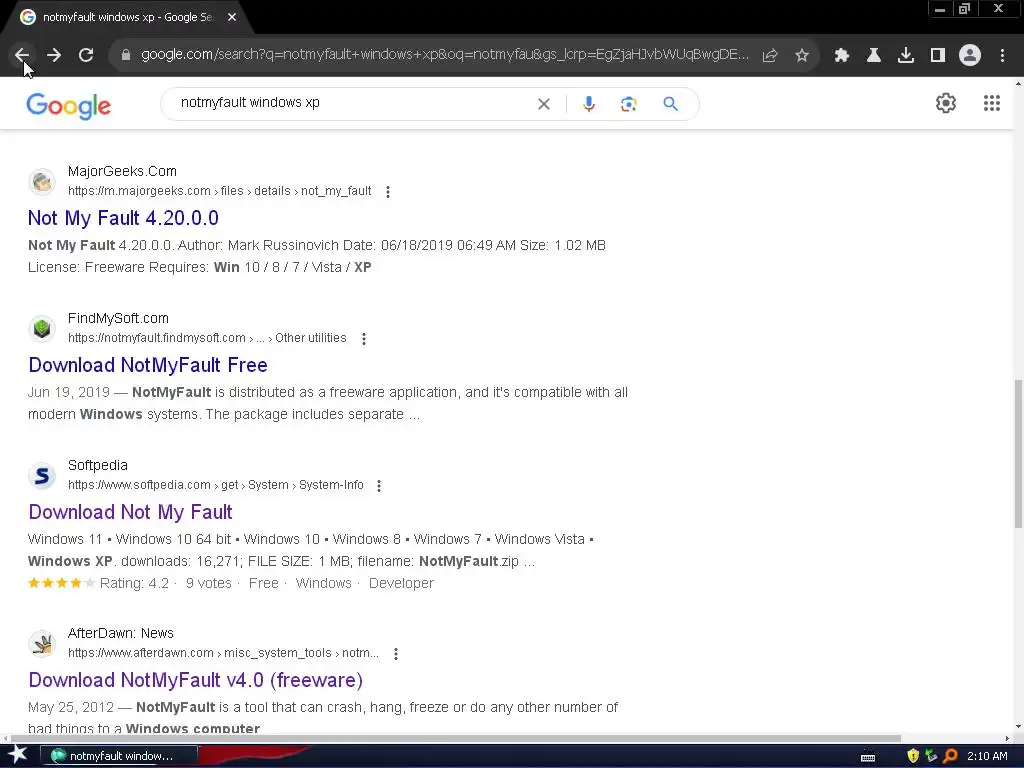Open the 'Download Not My Fault' Softpedia link

(x=131, y=512)
